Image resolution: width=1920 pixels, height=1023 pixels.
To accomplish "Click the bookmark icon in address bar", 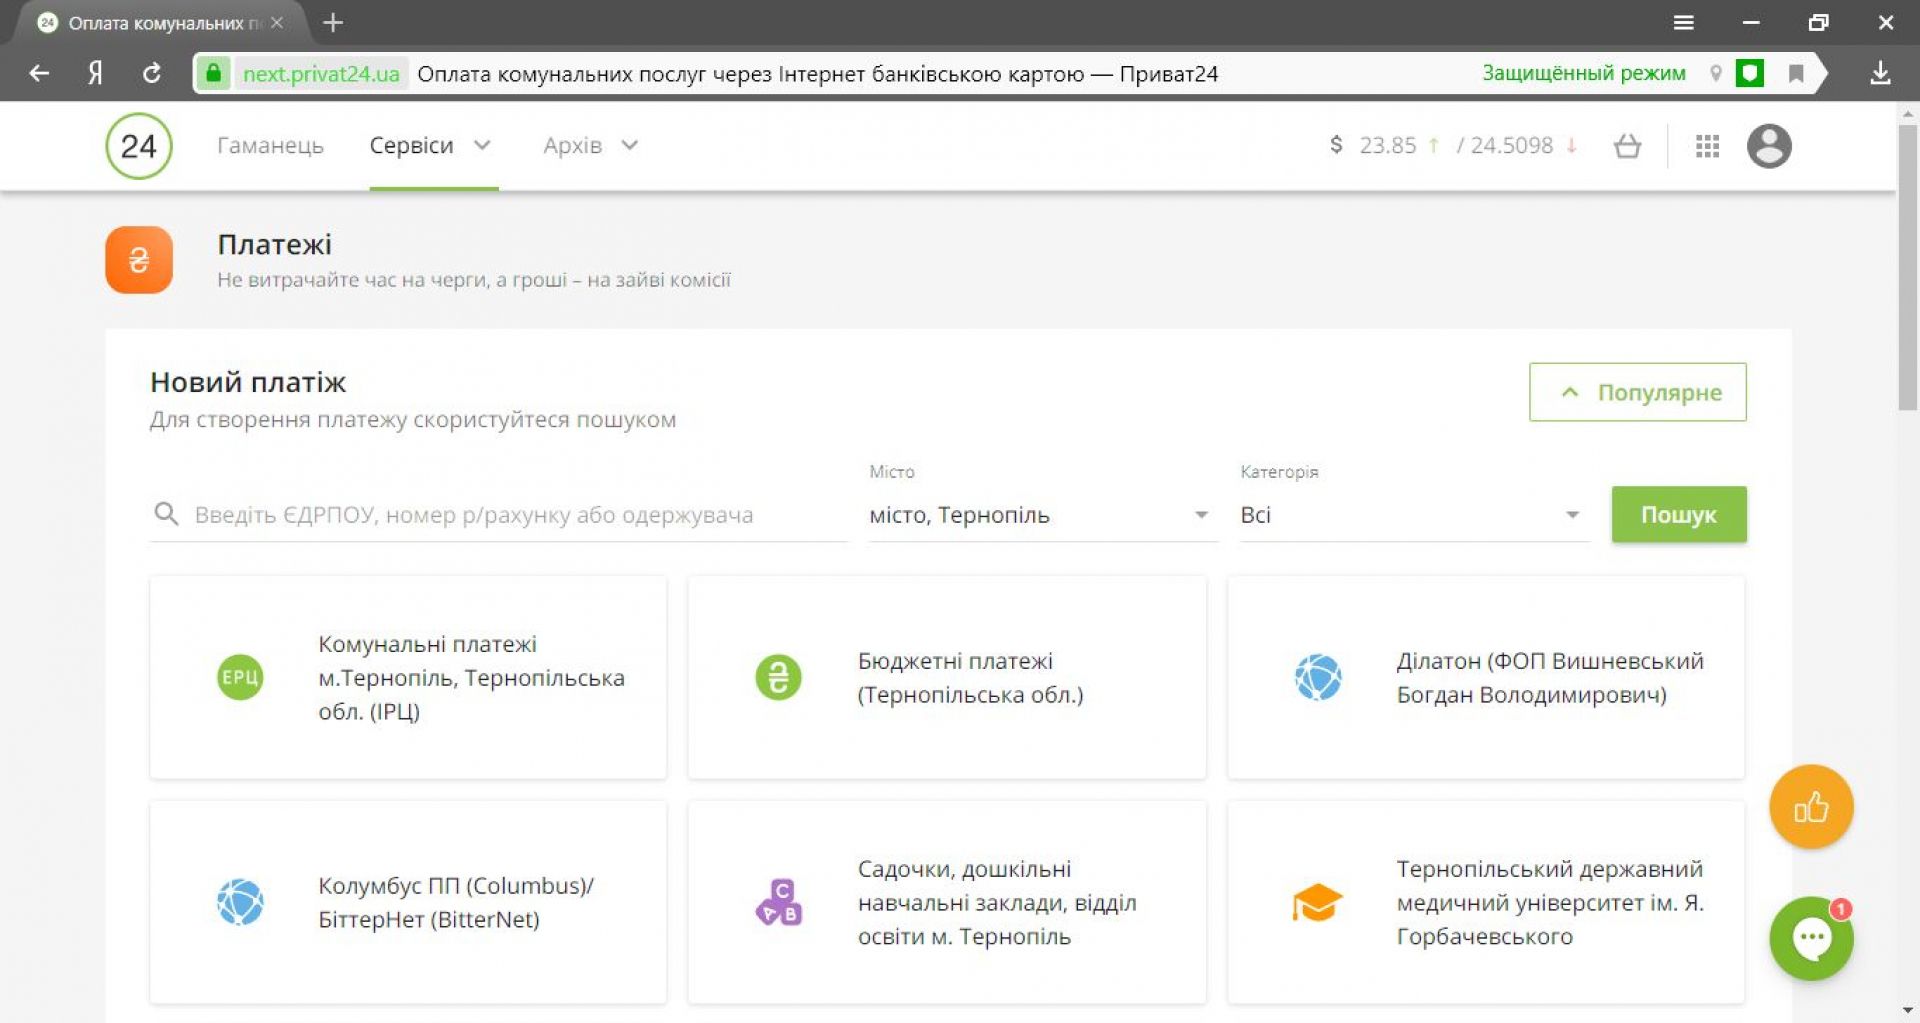I will click(x=1796, y=73).
